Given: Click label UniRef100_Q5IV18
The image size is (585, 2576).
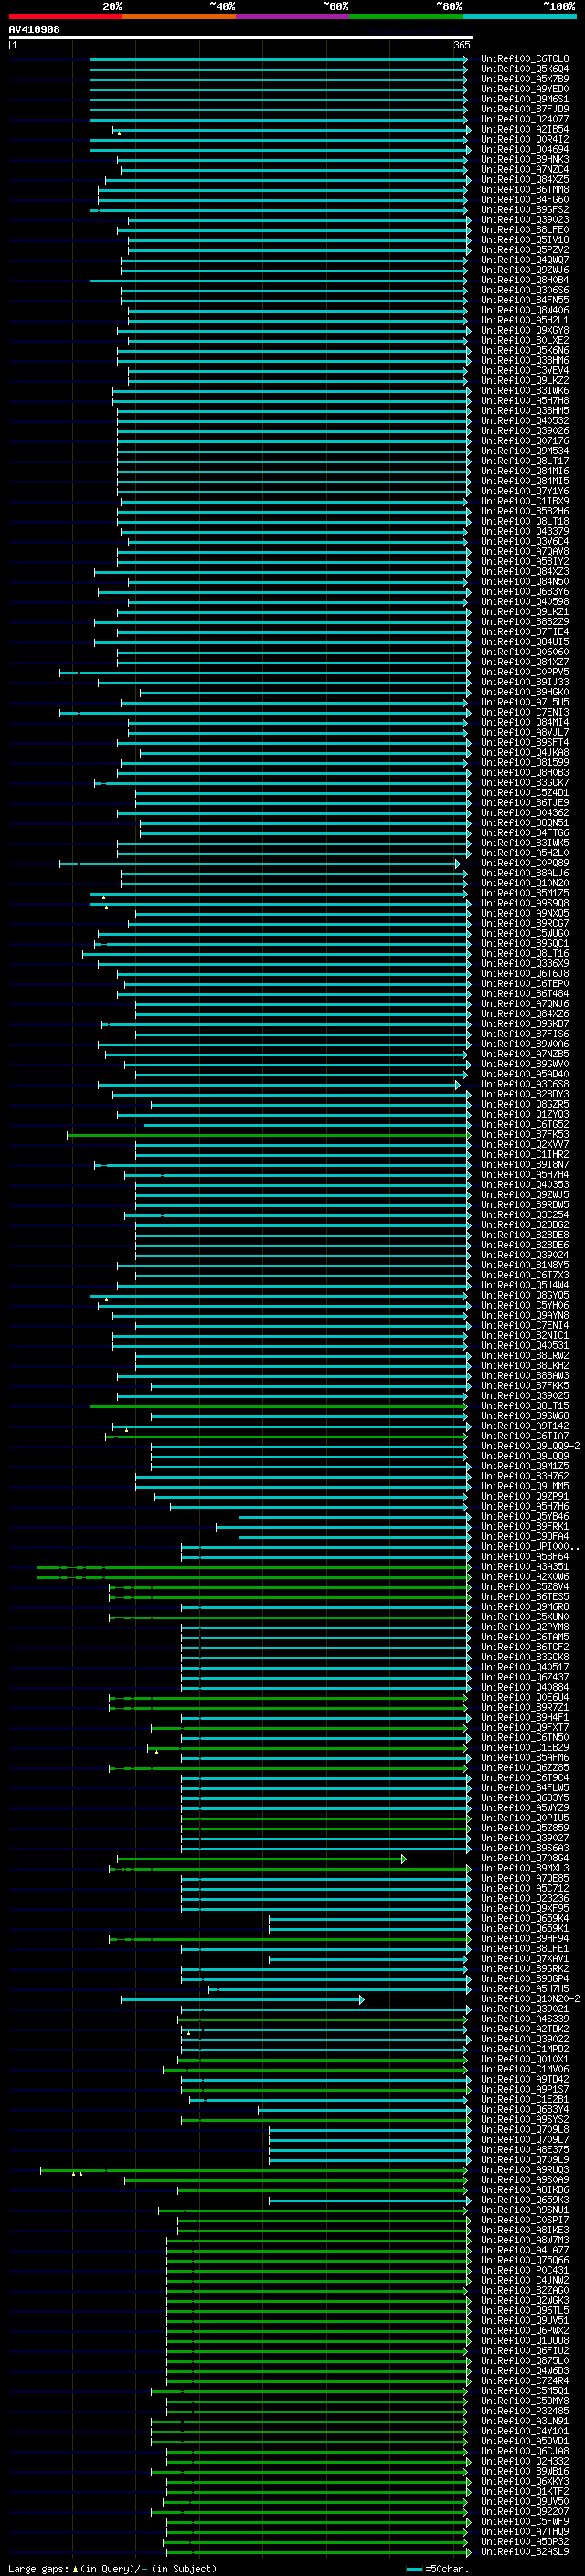Looking at the screenshot, I should pyautogui.click(x=525, y=240).
